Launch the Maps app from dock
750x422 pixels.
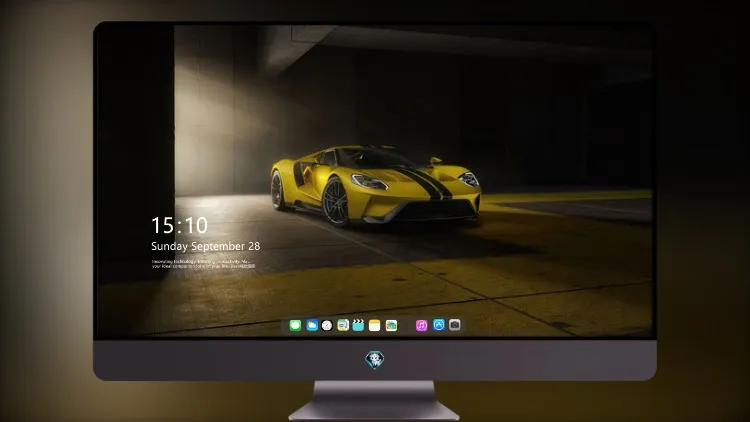[343, 325]
